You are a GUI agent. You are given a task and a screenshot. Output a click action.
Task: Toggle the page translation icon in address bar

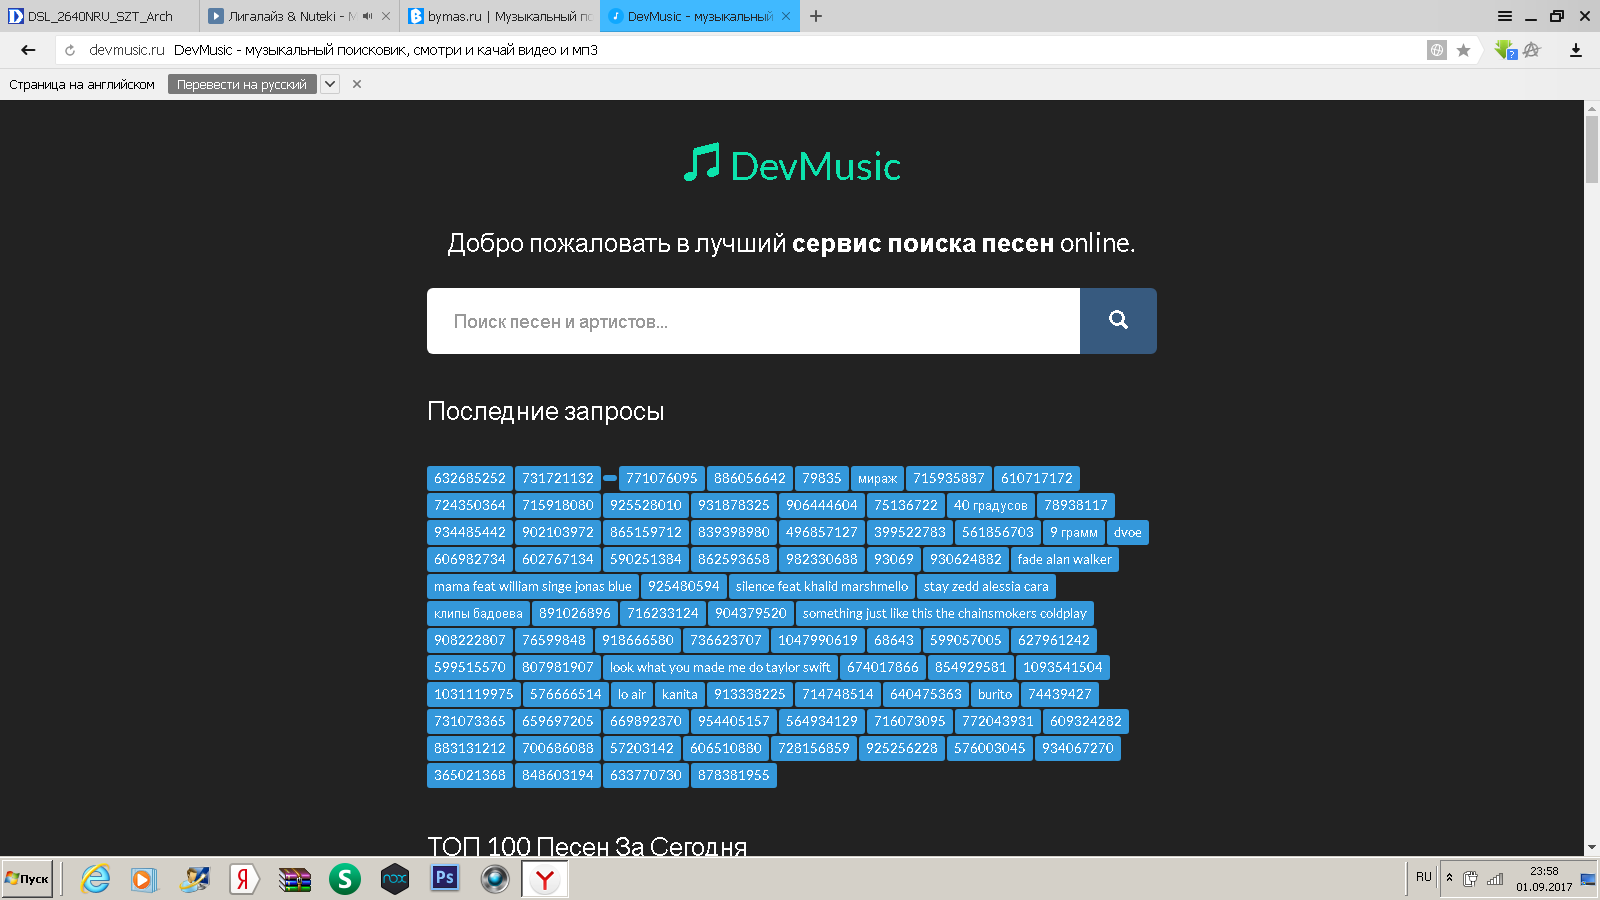pyautogui.click(x=1436, y=50)
